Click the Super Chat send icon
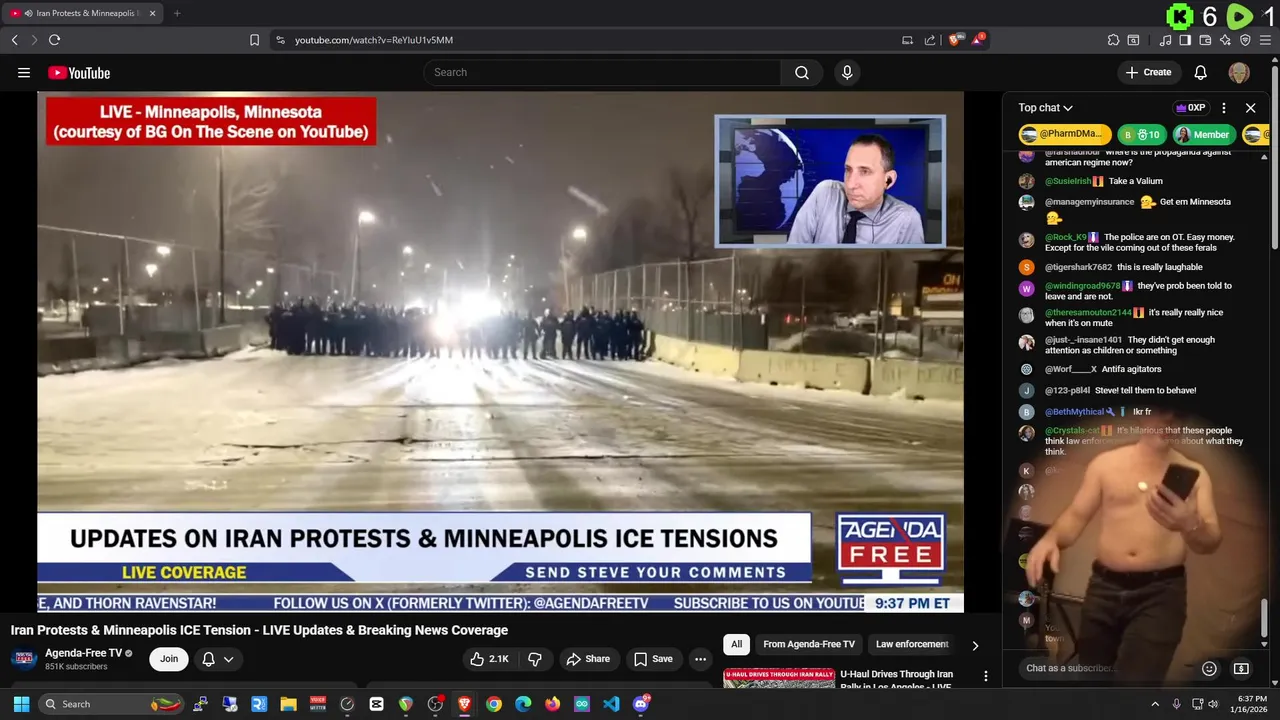 point(1241,668)
